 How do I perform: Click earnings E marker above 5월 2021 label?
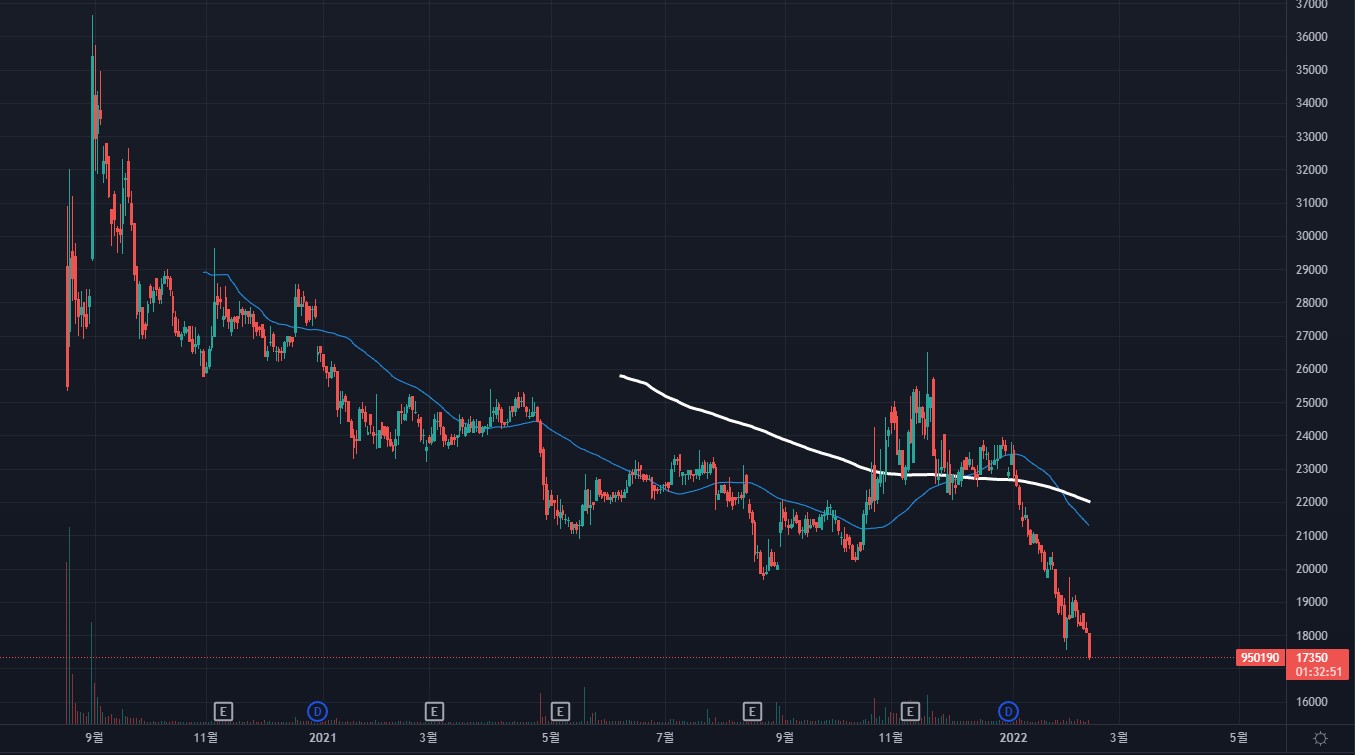pyautogui.click(x=560, y=711)
